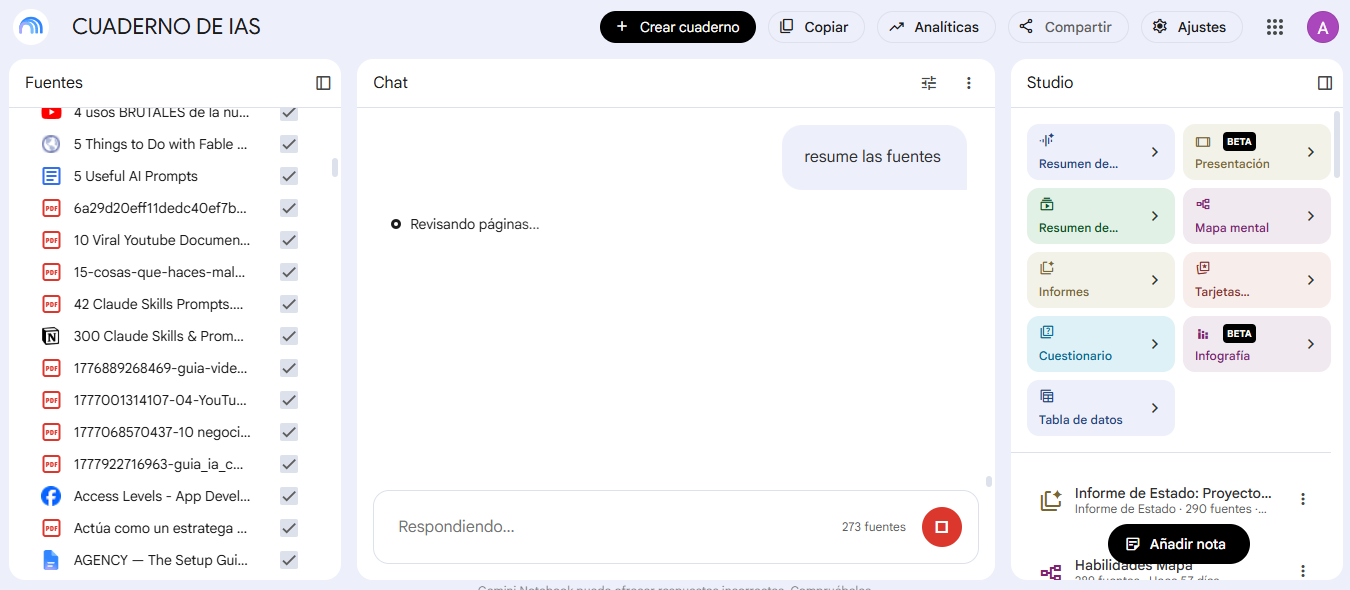Uncheck the 42 Claude Skills Prompts checkbox
The height and width of the screenshot is (590, 1350).
(289, 304)
